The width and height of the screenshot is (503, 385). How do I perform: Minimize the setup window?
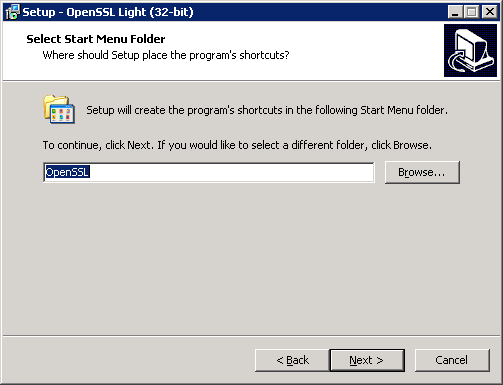[x=455, y=12]
